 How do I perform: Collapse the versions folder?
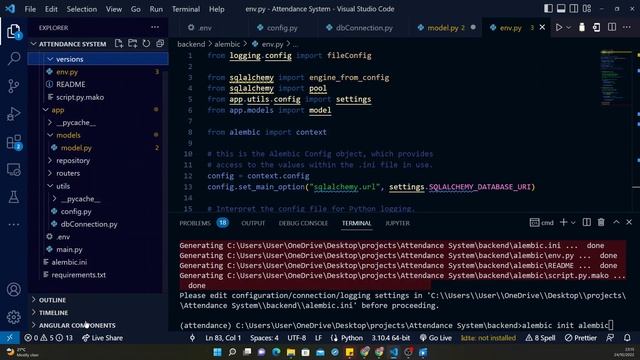click(x=98, y=59)
